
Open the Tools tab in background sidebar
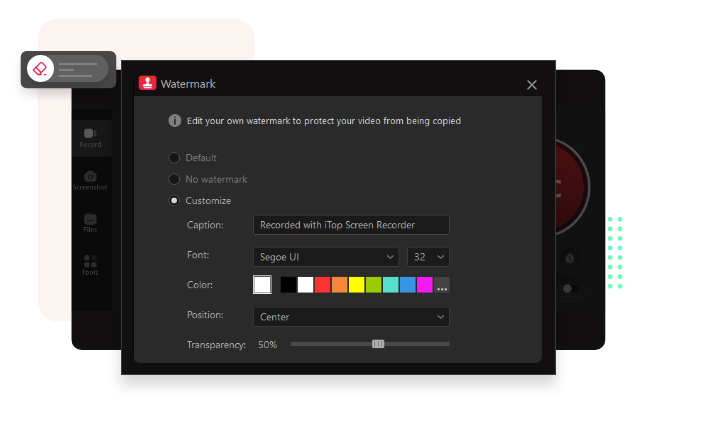pos(90,265)
